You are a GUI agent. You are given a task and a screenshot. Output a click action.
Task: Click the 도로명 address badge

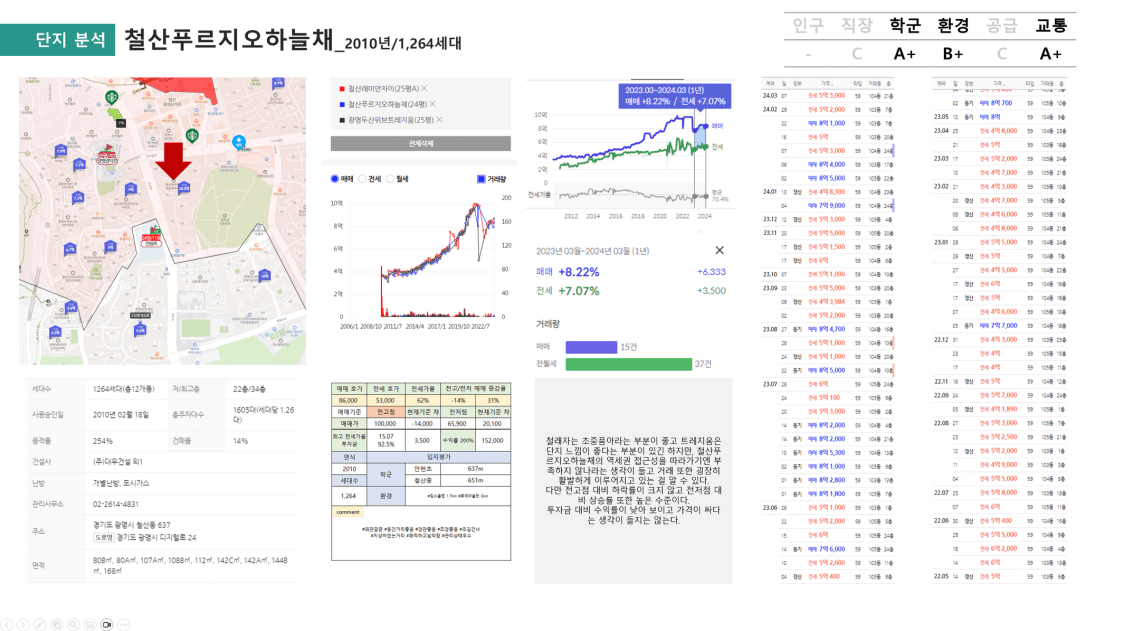pyautogui.click(x=104, y=537)
